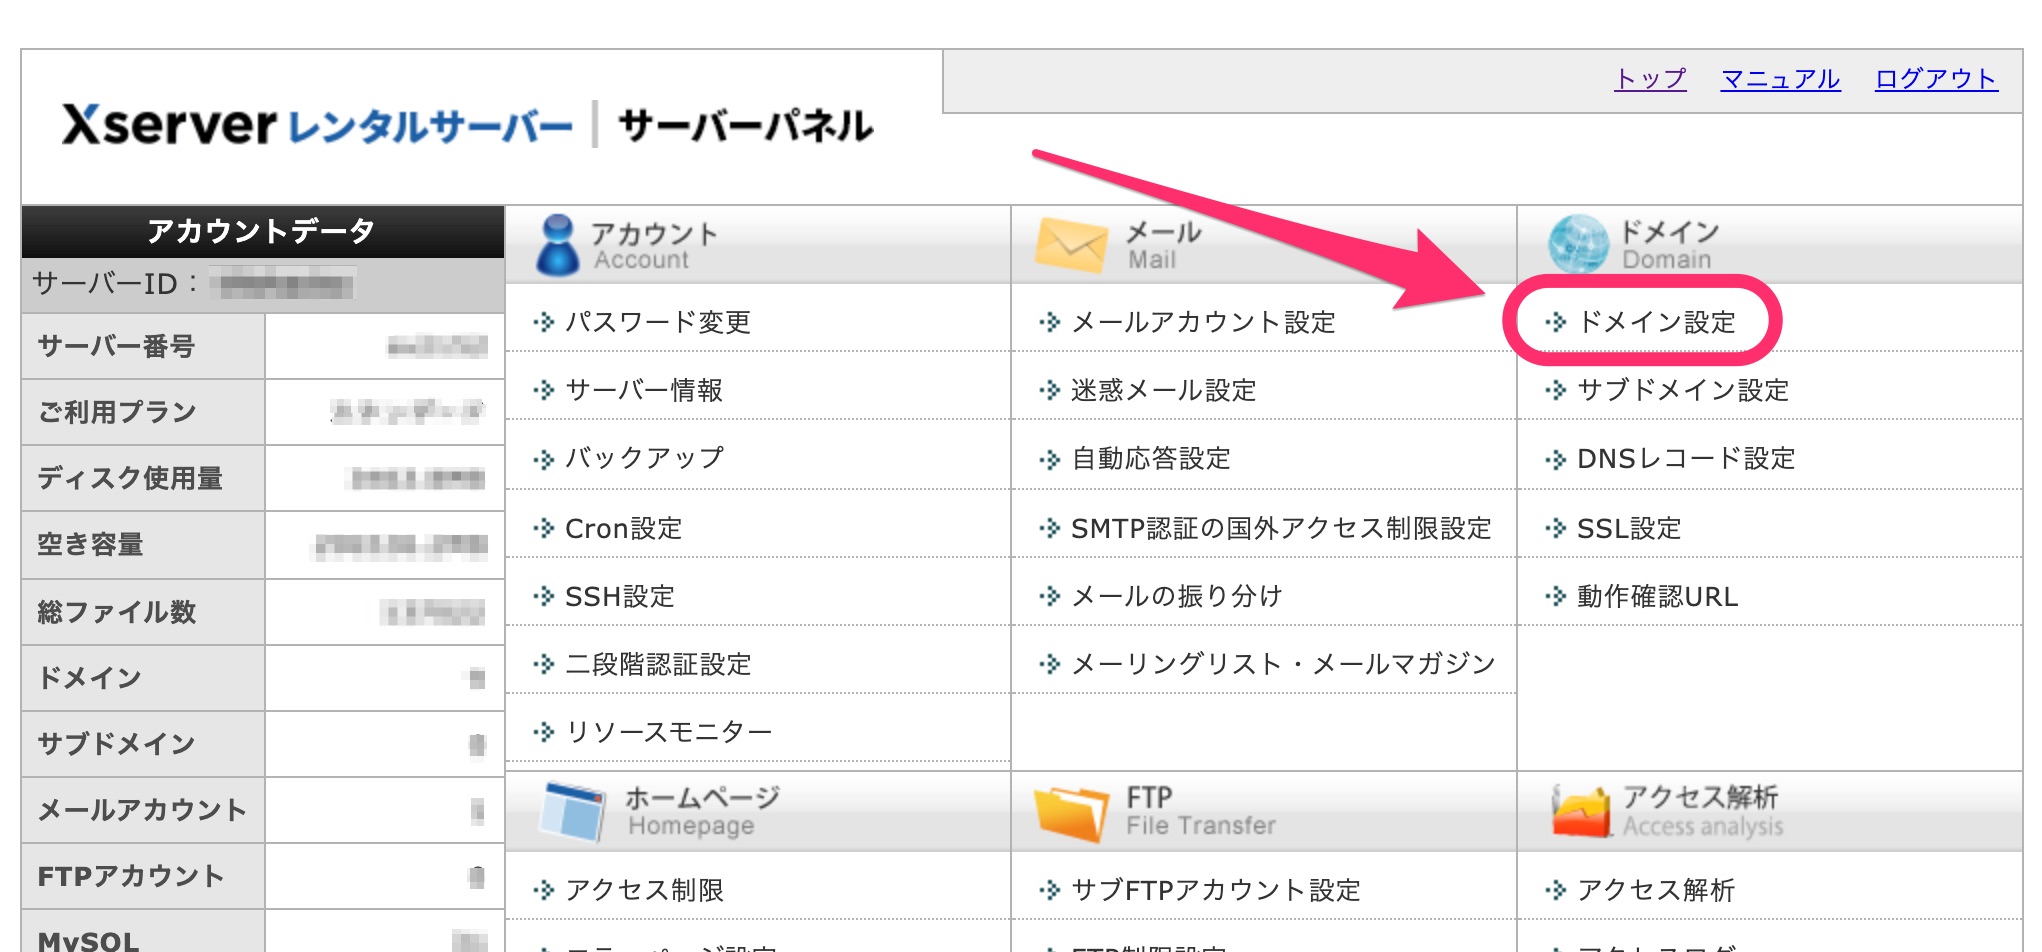Viewport: 2042px width, 952px height.
Task: Select Cron設定 in the Account section
Action: tap(623, 528)
